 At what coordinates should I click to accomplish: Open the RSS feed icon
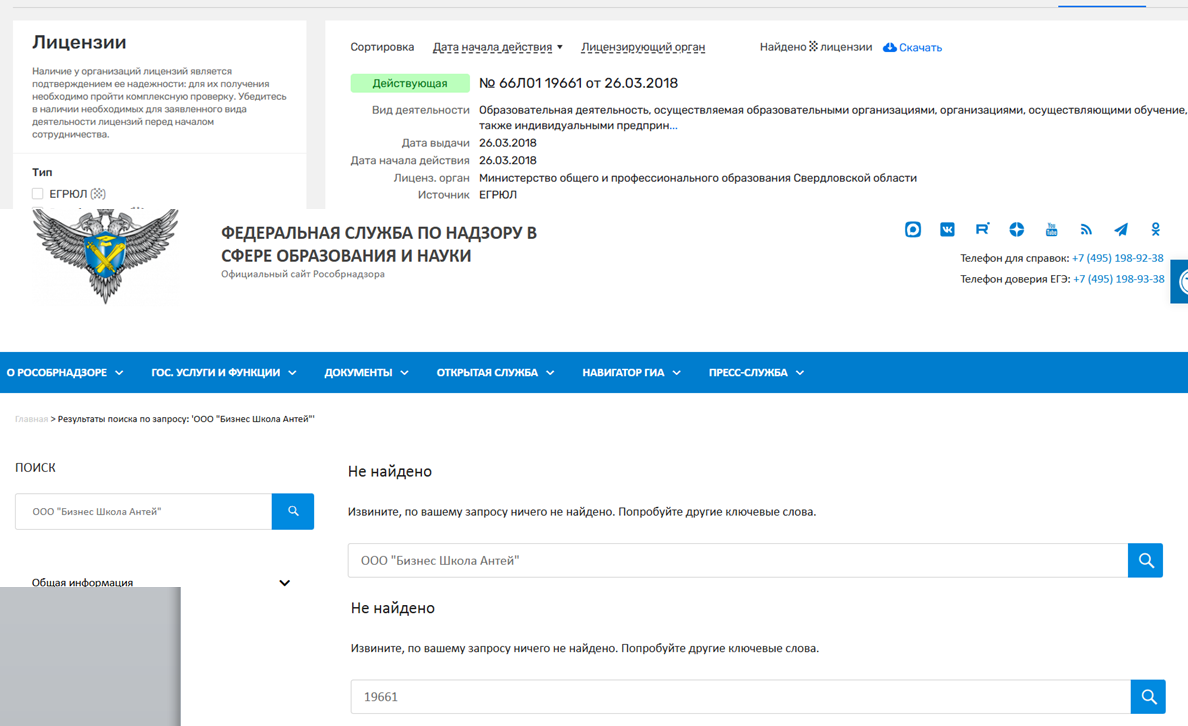[1086, 230]
